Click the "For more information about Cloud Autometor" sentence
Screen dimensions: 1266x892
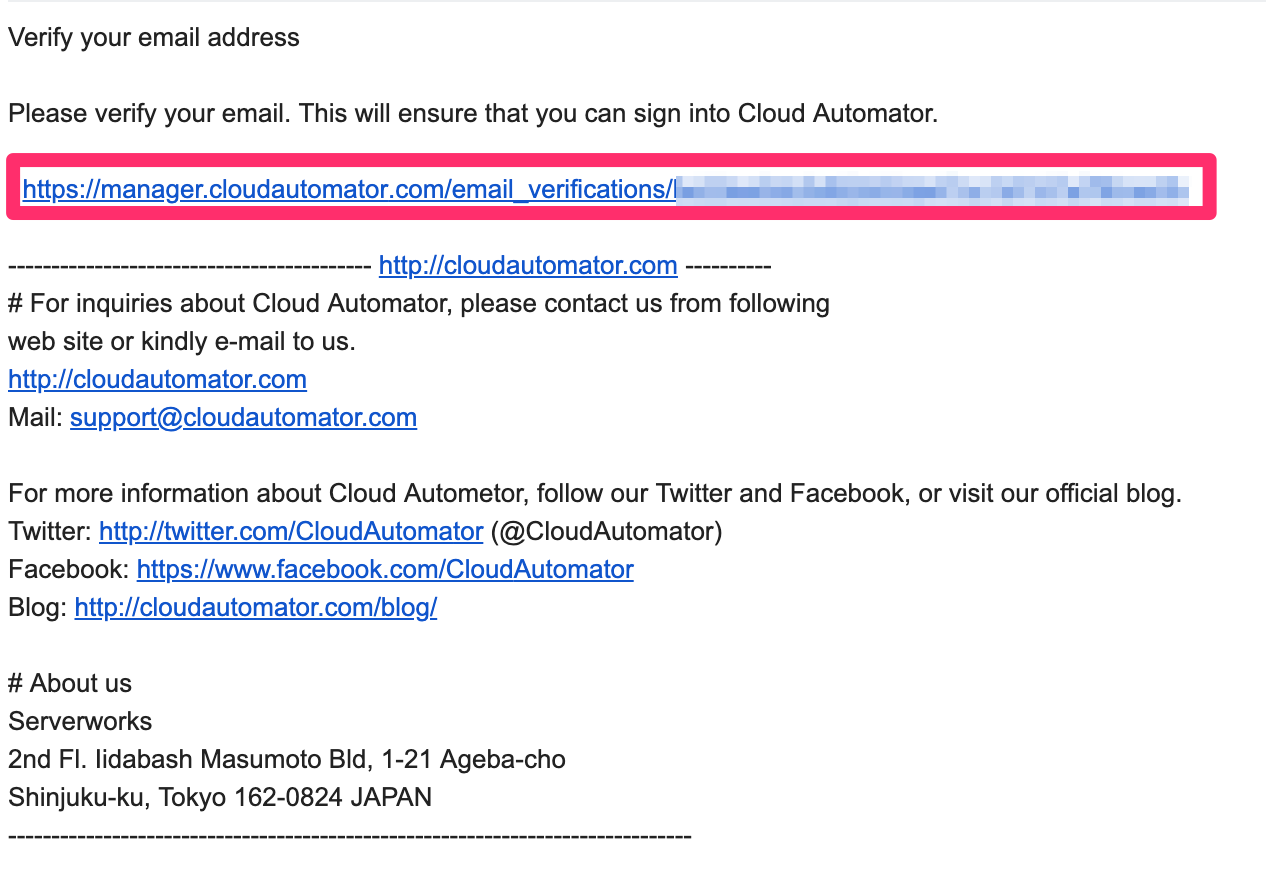tap(594, 494)
